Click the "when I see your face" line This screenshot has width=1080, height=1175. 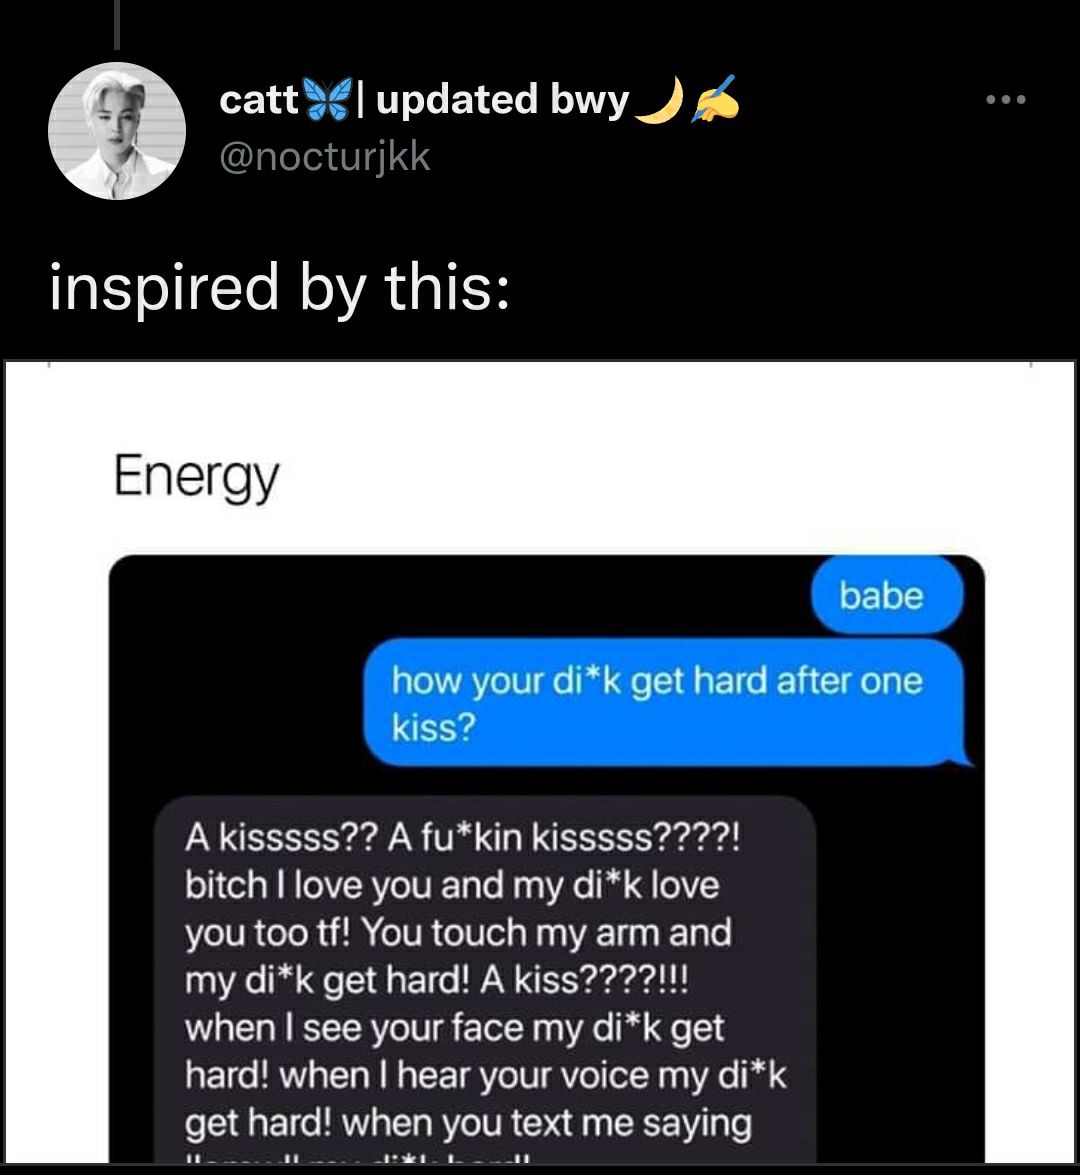(x=454, y=1028)
